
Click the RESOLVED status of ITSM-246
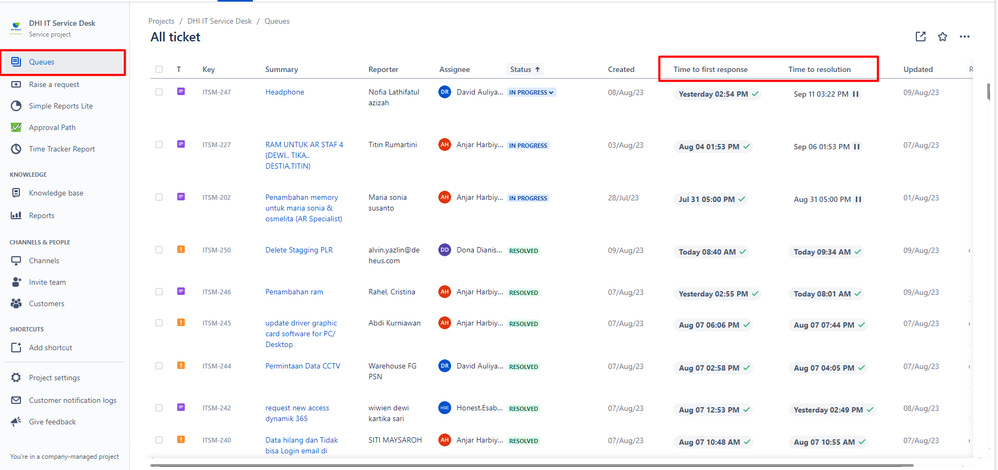523,293
